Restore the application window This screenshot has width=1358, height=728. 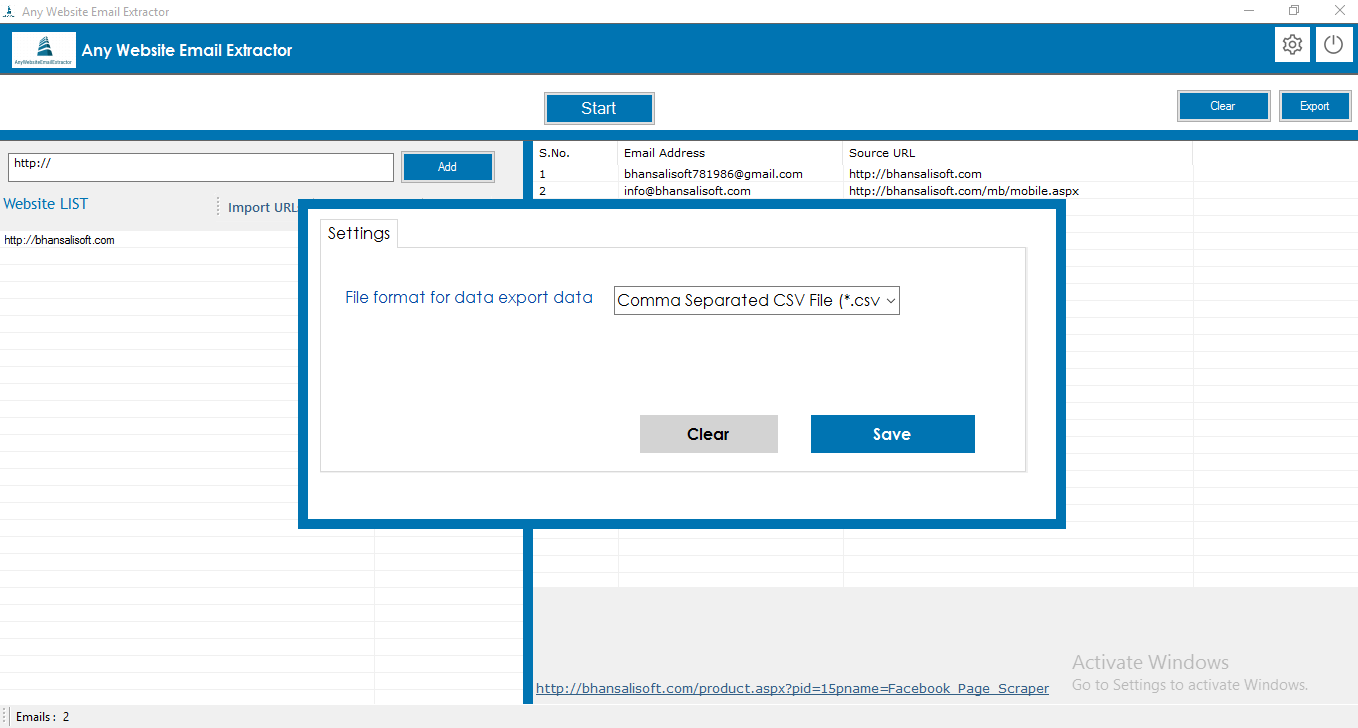[x=1293, y=11]
